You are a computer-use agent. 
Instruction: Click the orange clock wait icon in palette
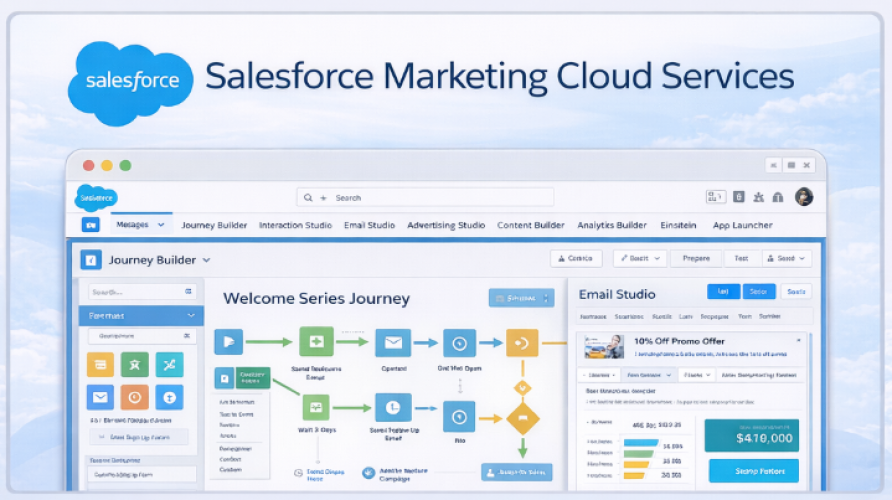click(x=135, y=397)
